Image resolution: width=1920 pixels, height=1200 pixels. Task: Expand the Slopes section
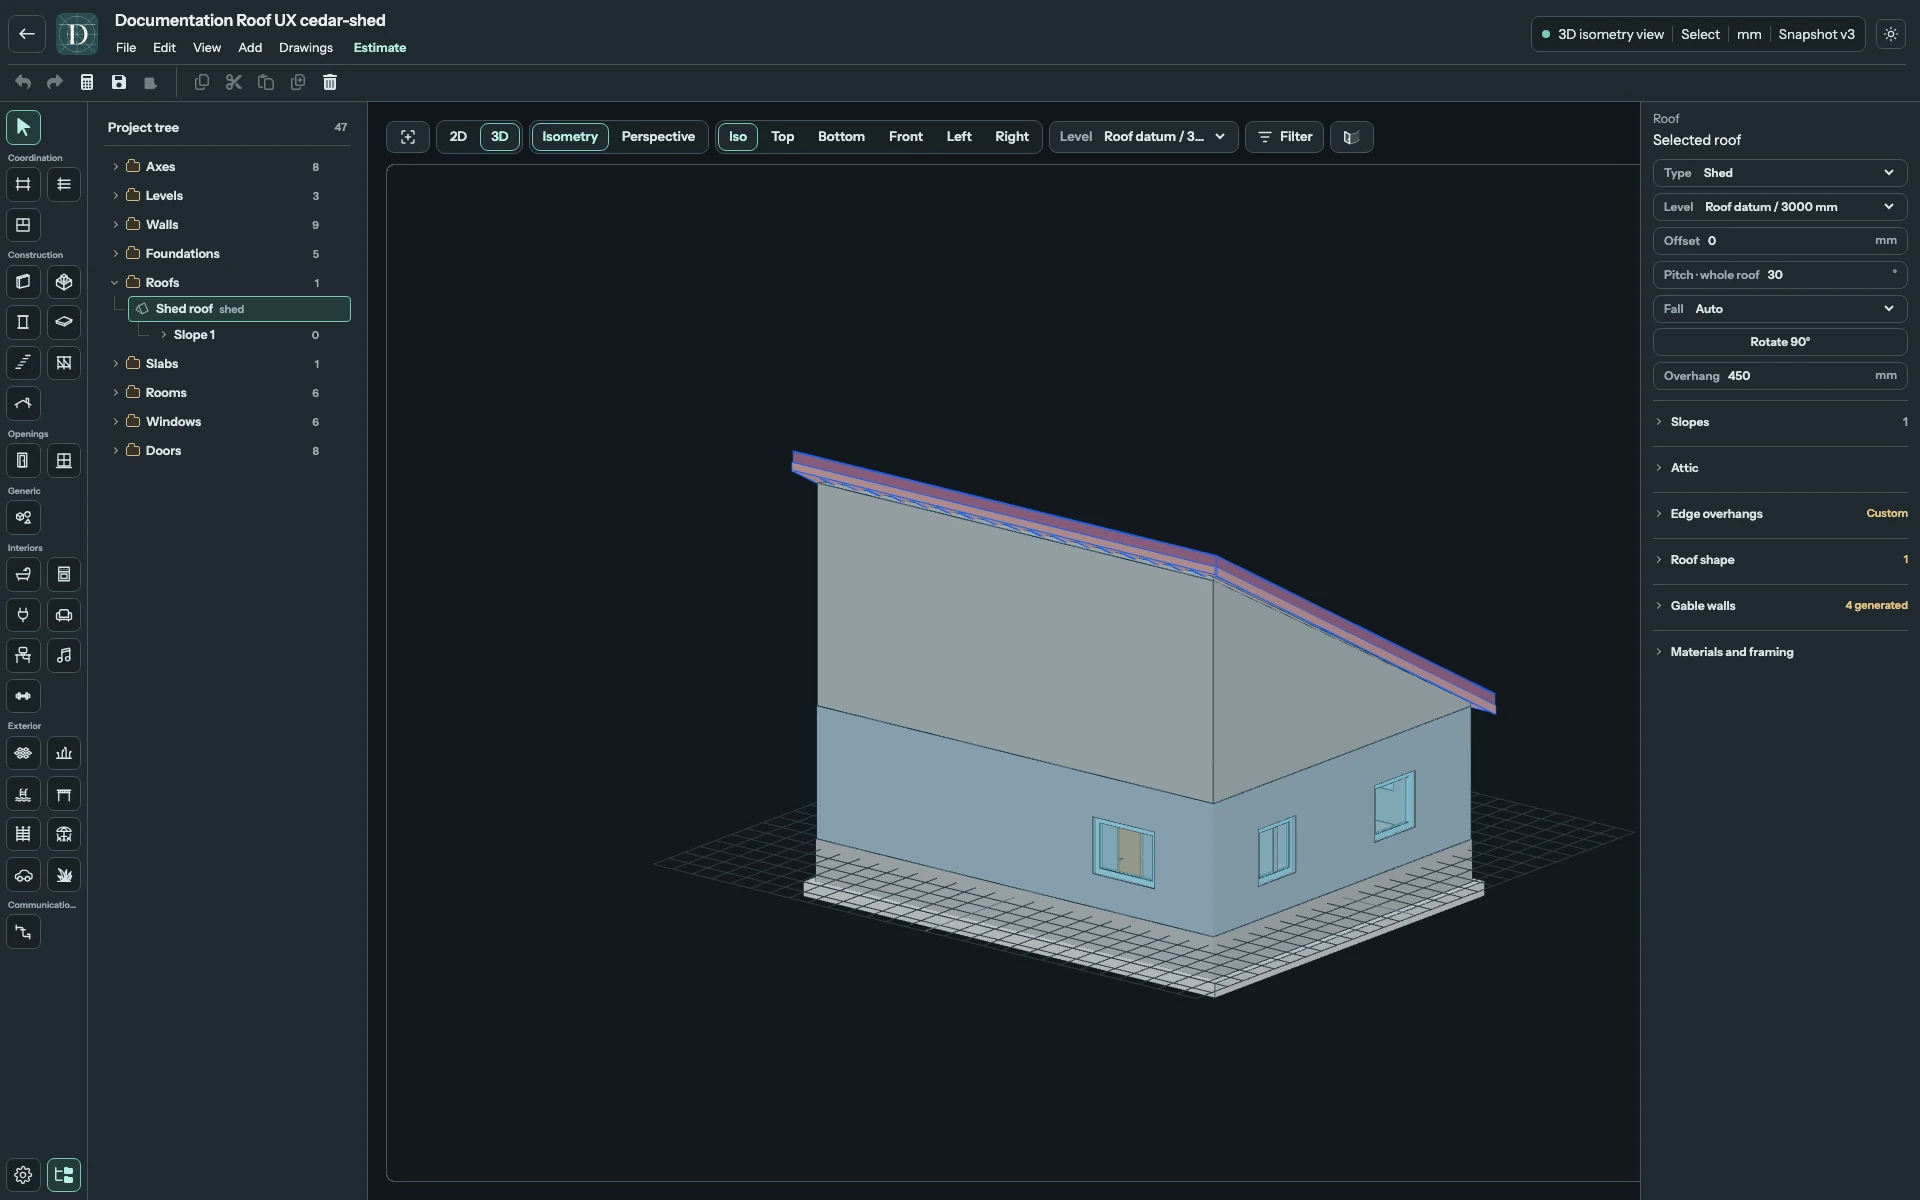(x=1780, y=422)
